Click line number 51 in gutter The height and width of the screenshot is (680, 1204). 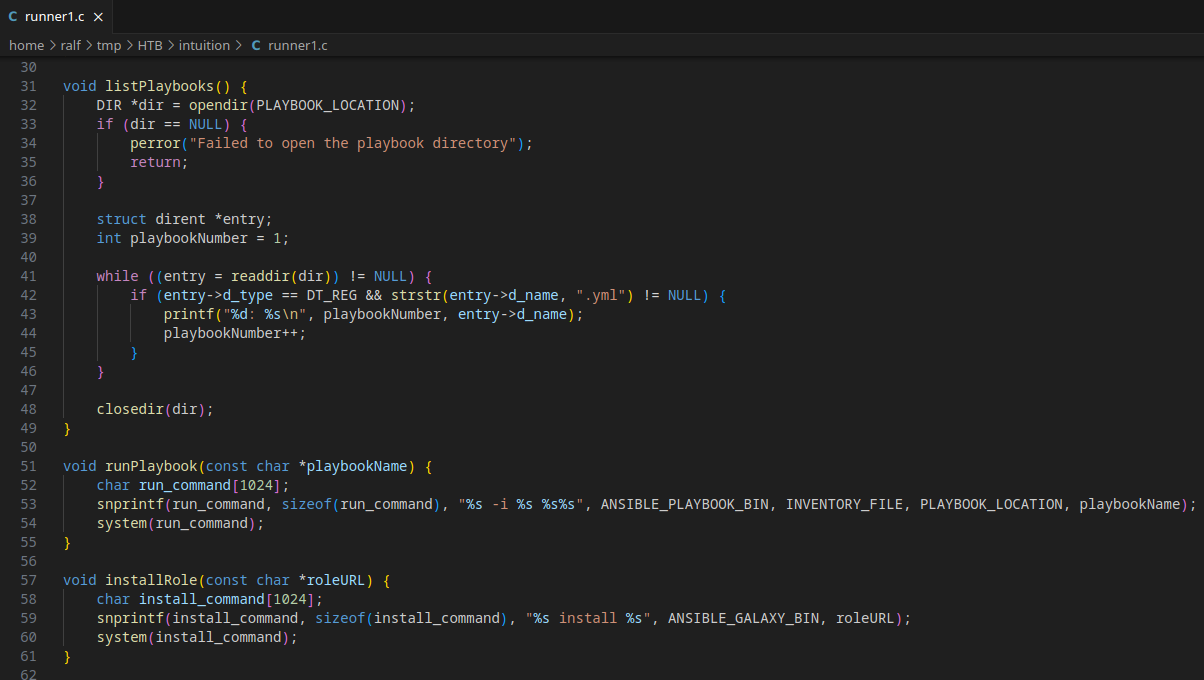coord(28,466)
